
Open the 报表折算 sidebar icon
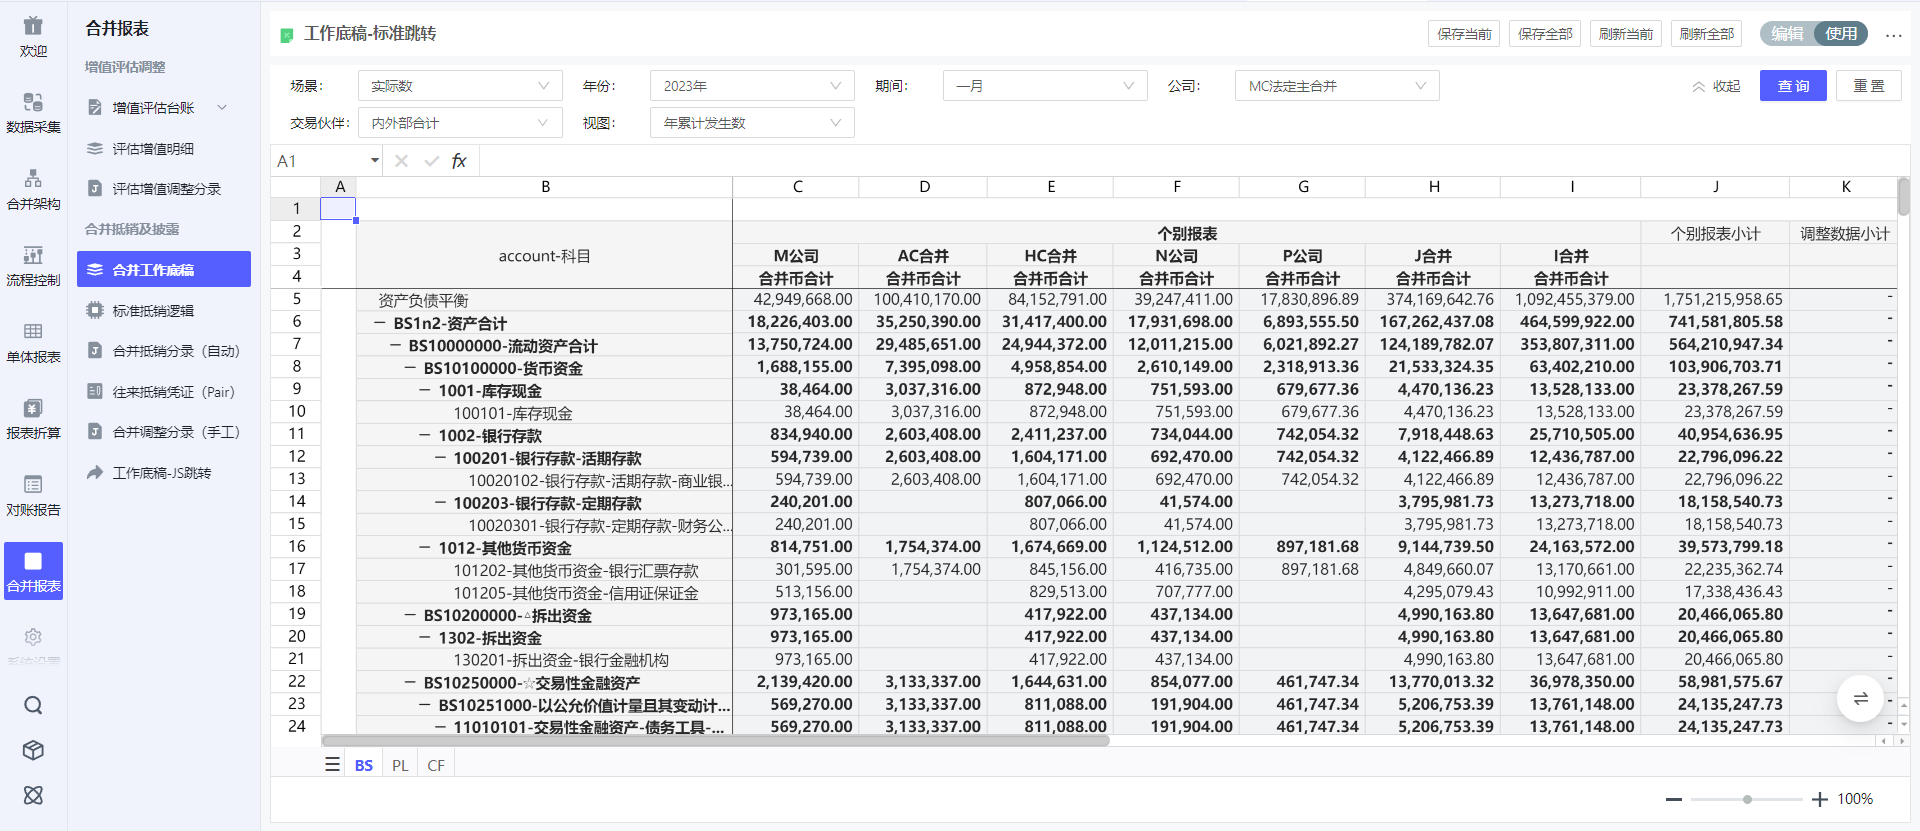click(33, 418)
